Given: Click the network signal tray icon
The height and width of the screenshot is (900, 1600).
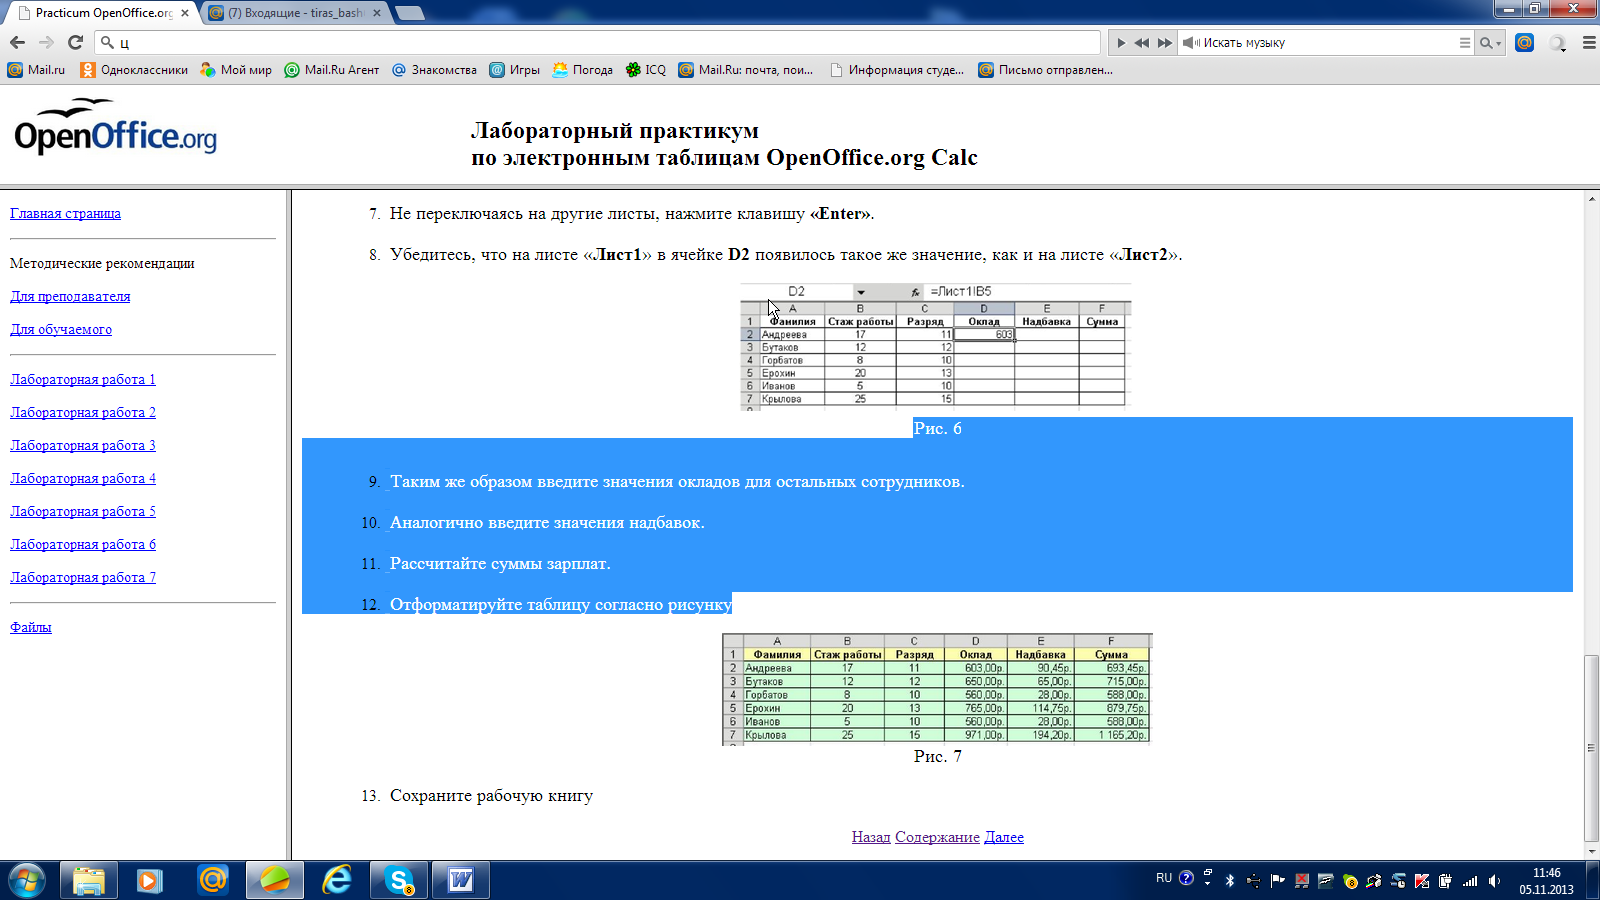Looking at the screenshot, I should click(1470, 881).
